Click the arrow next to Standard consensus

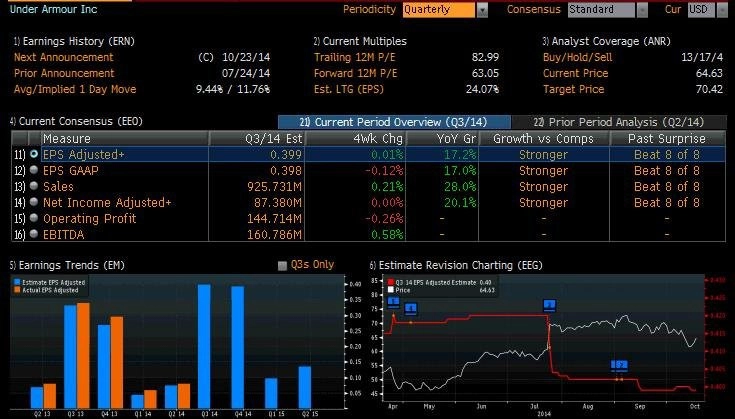pyautogui.click(x=642, y=10)
